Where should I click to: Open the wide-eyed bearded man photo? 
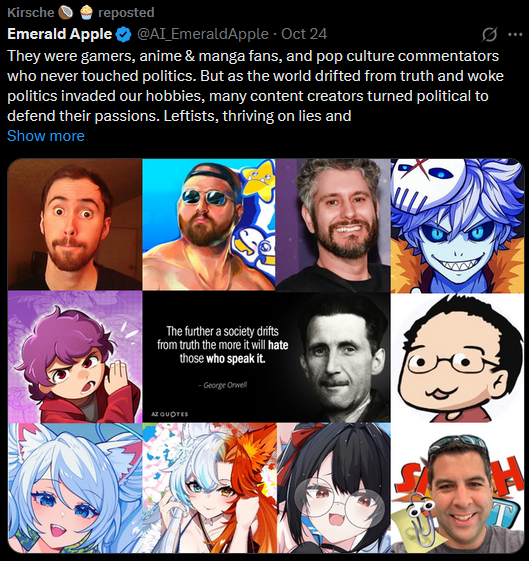point(75,224)
